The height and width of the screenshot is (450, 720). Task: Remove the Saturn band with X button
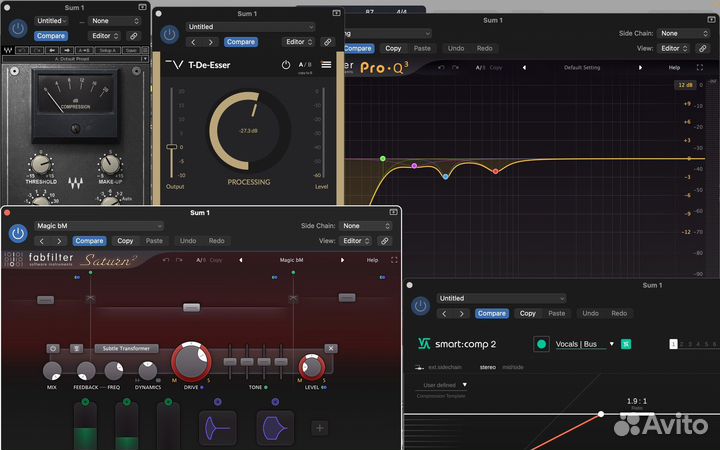[331, 348]
